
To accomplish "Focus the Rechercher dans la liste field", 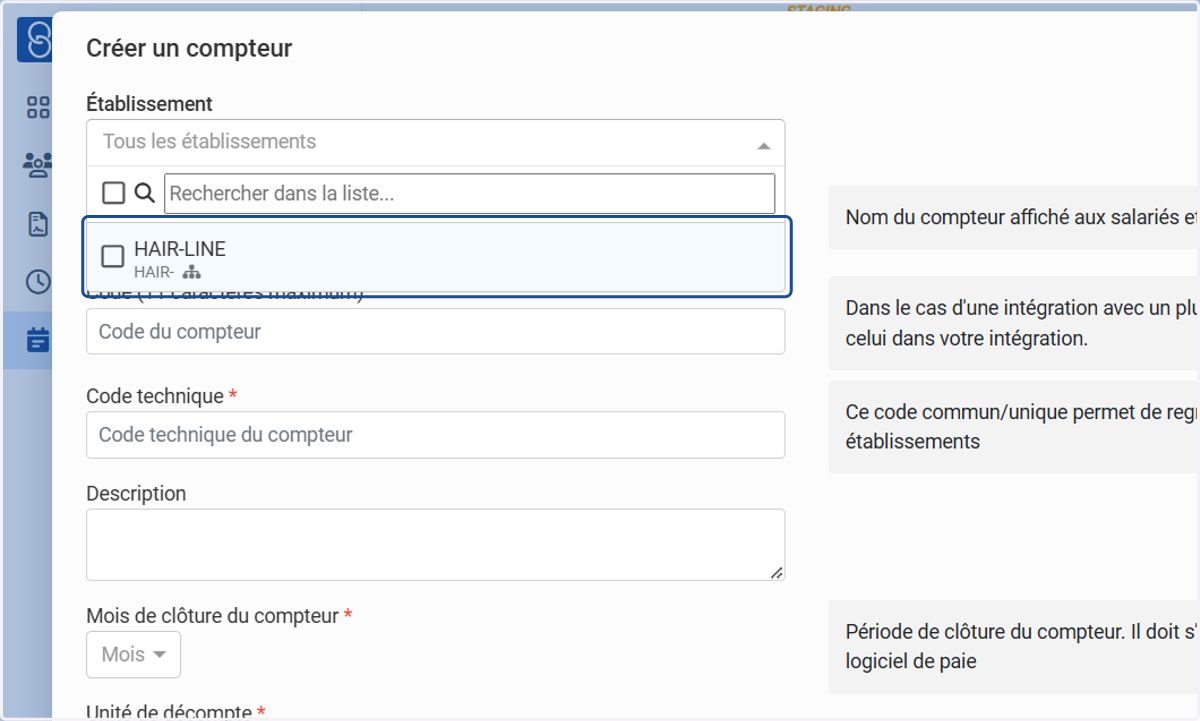I will click(x=469, y=194).
